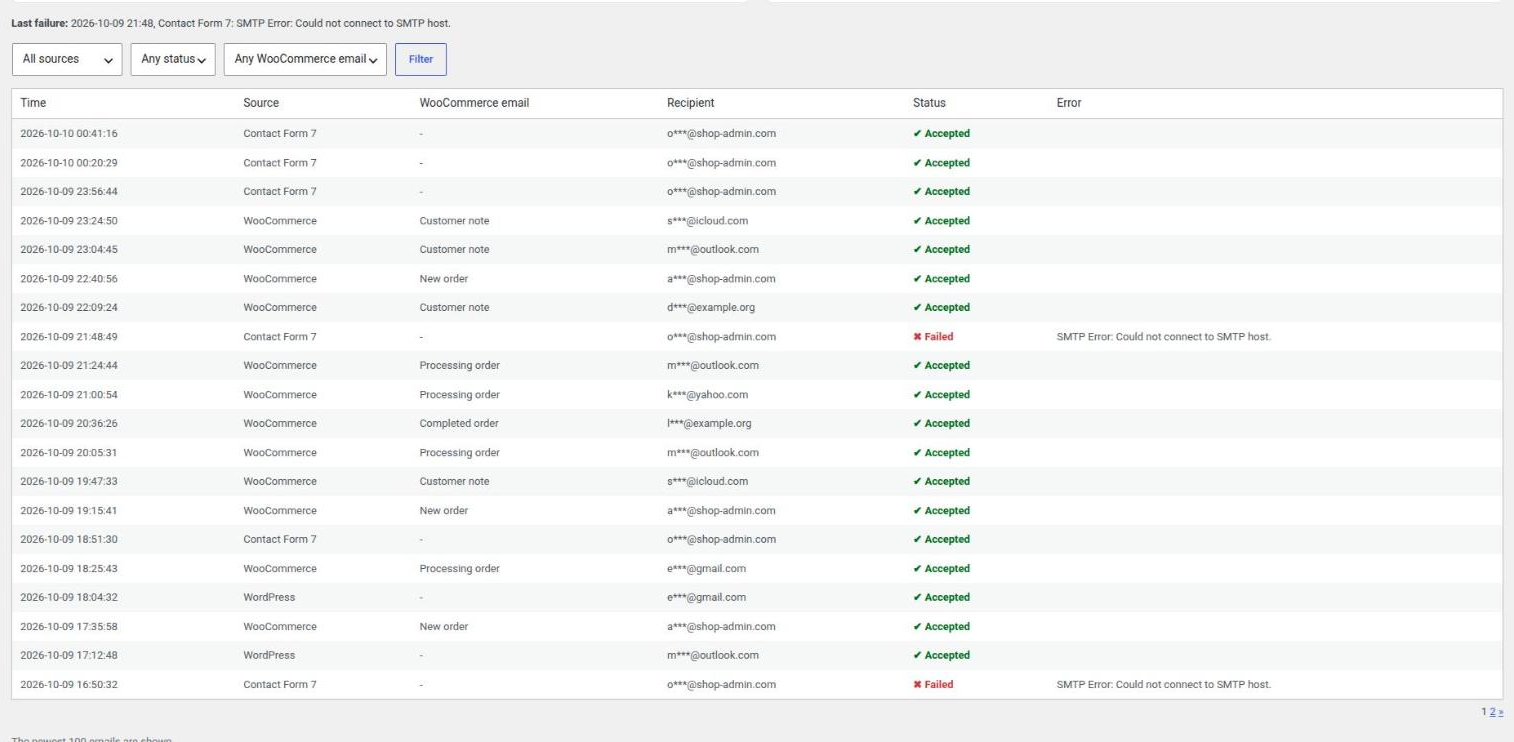Click the Error column header
1514x742 pixels.
click(1069, 103)
